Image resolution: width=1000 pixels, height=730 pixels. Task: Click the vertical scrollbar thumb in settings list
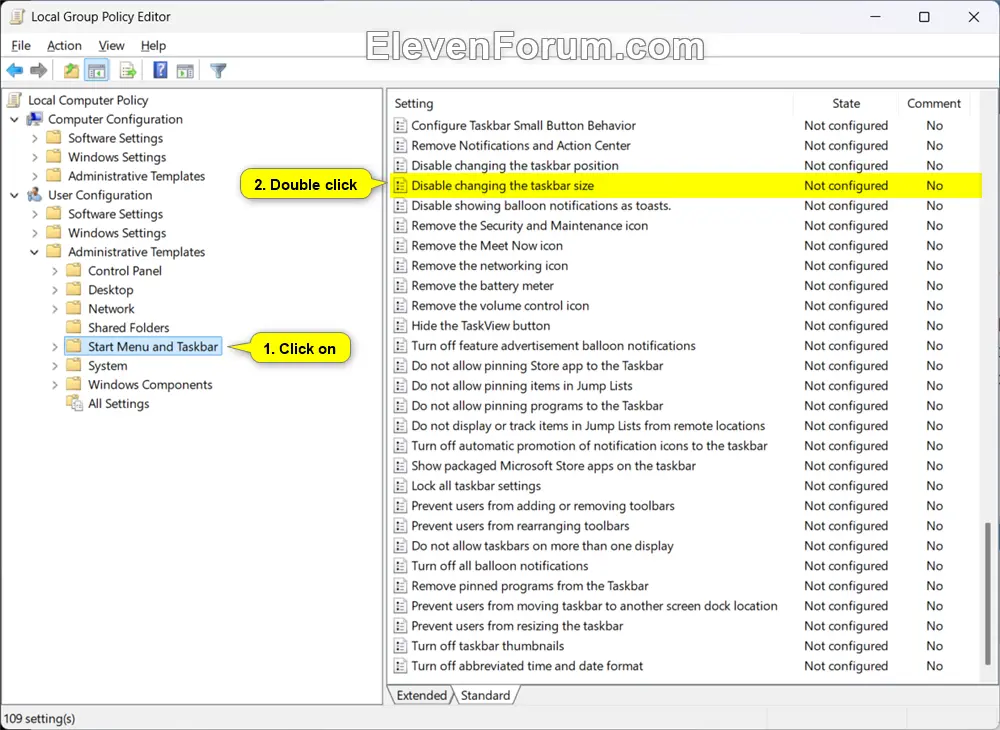pos(989,594)
